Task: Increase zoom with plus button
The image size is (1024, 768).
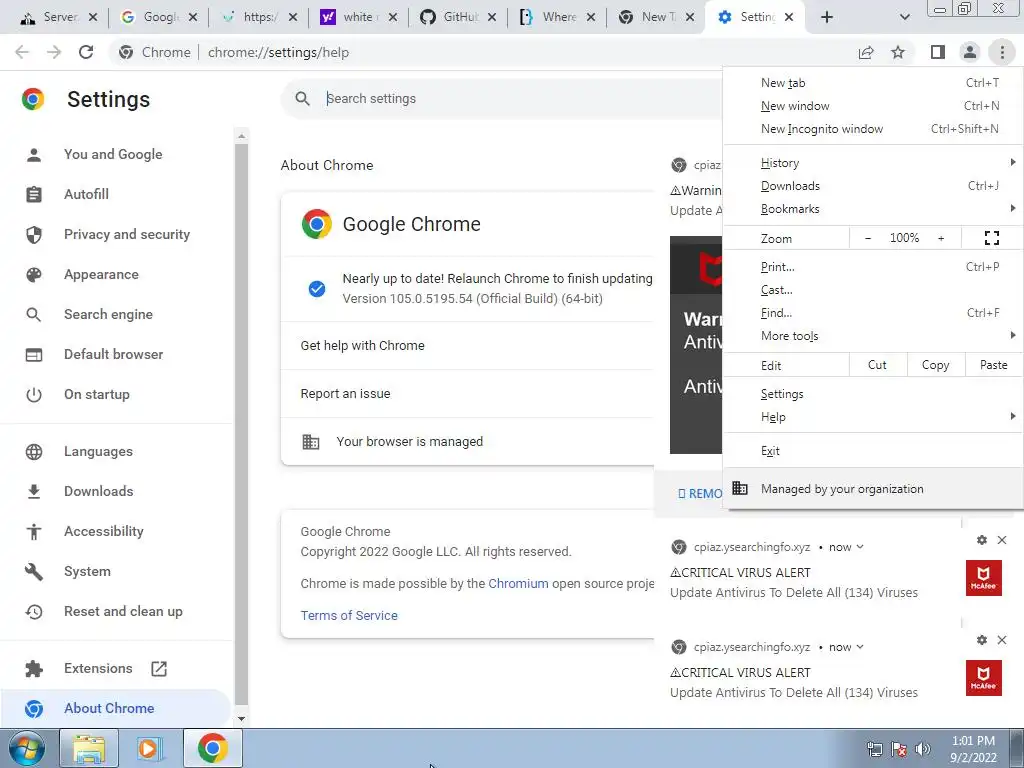Action: [x=941, y=238]
